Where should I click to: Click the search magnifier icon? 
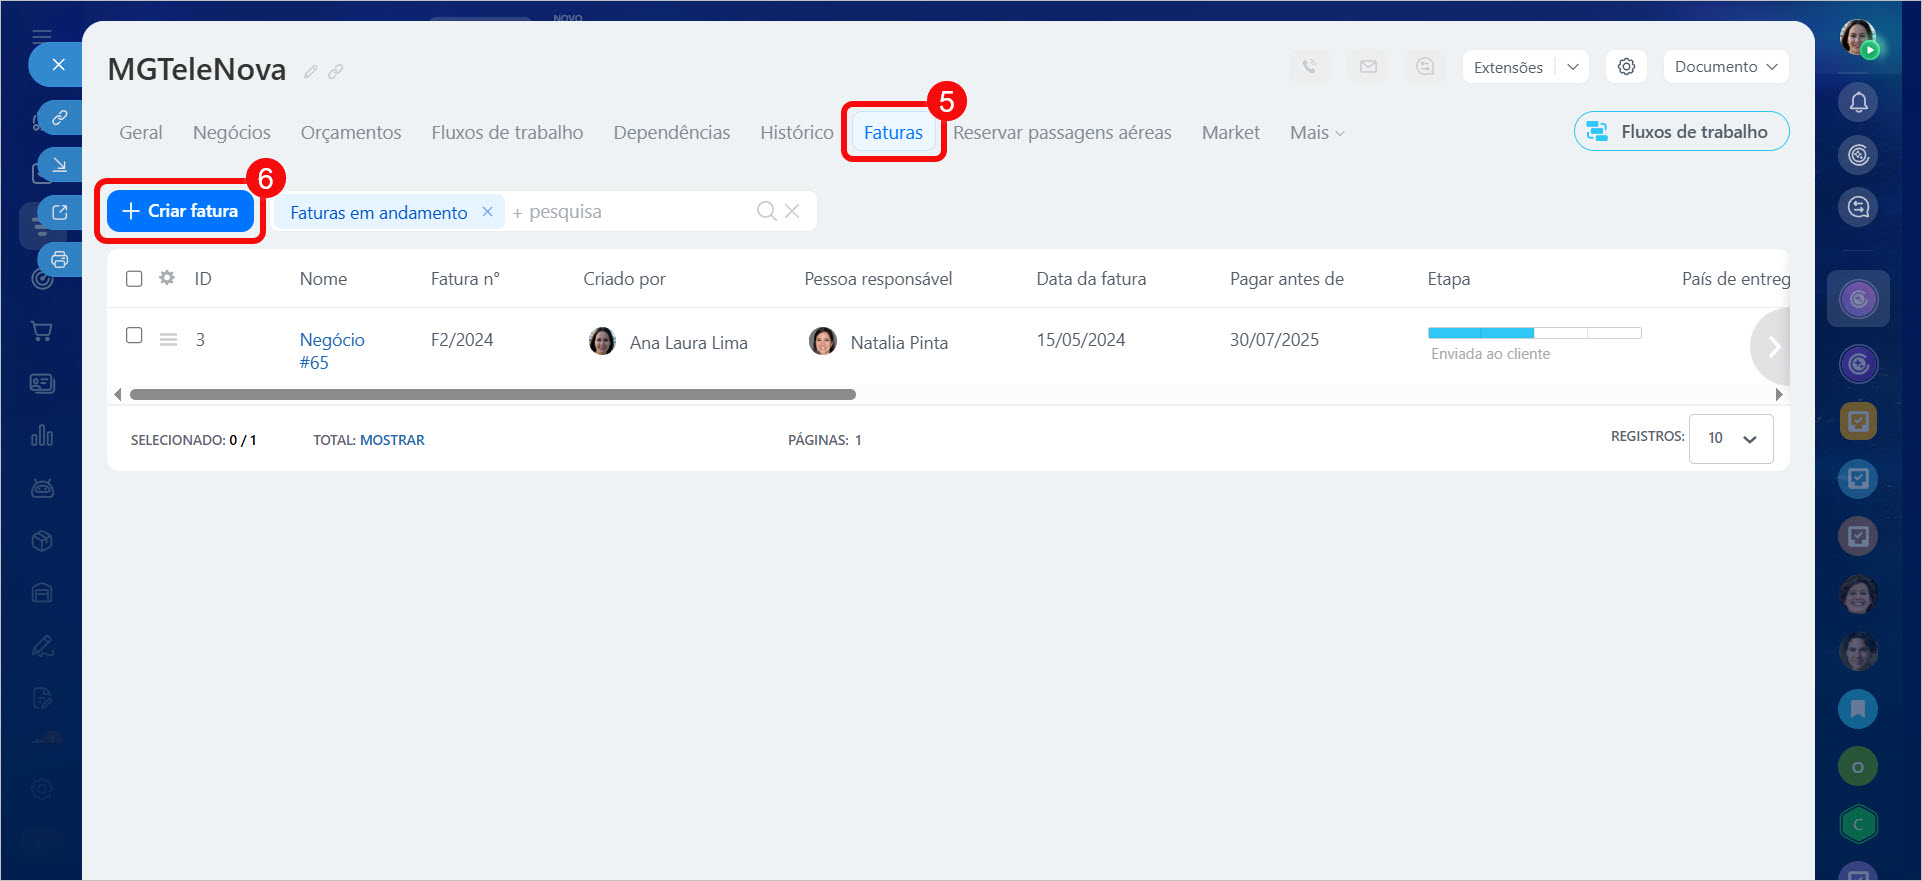[x=766, y=211]
